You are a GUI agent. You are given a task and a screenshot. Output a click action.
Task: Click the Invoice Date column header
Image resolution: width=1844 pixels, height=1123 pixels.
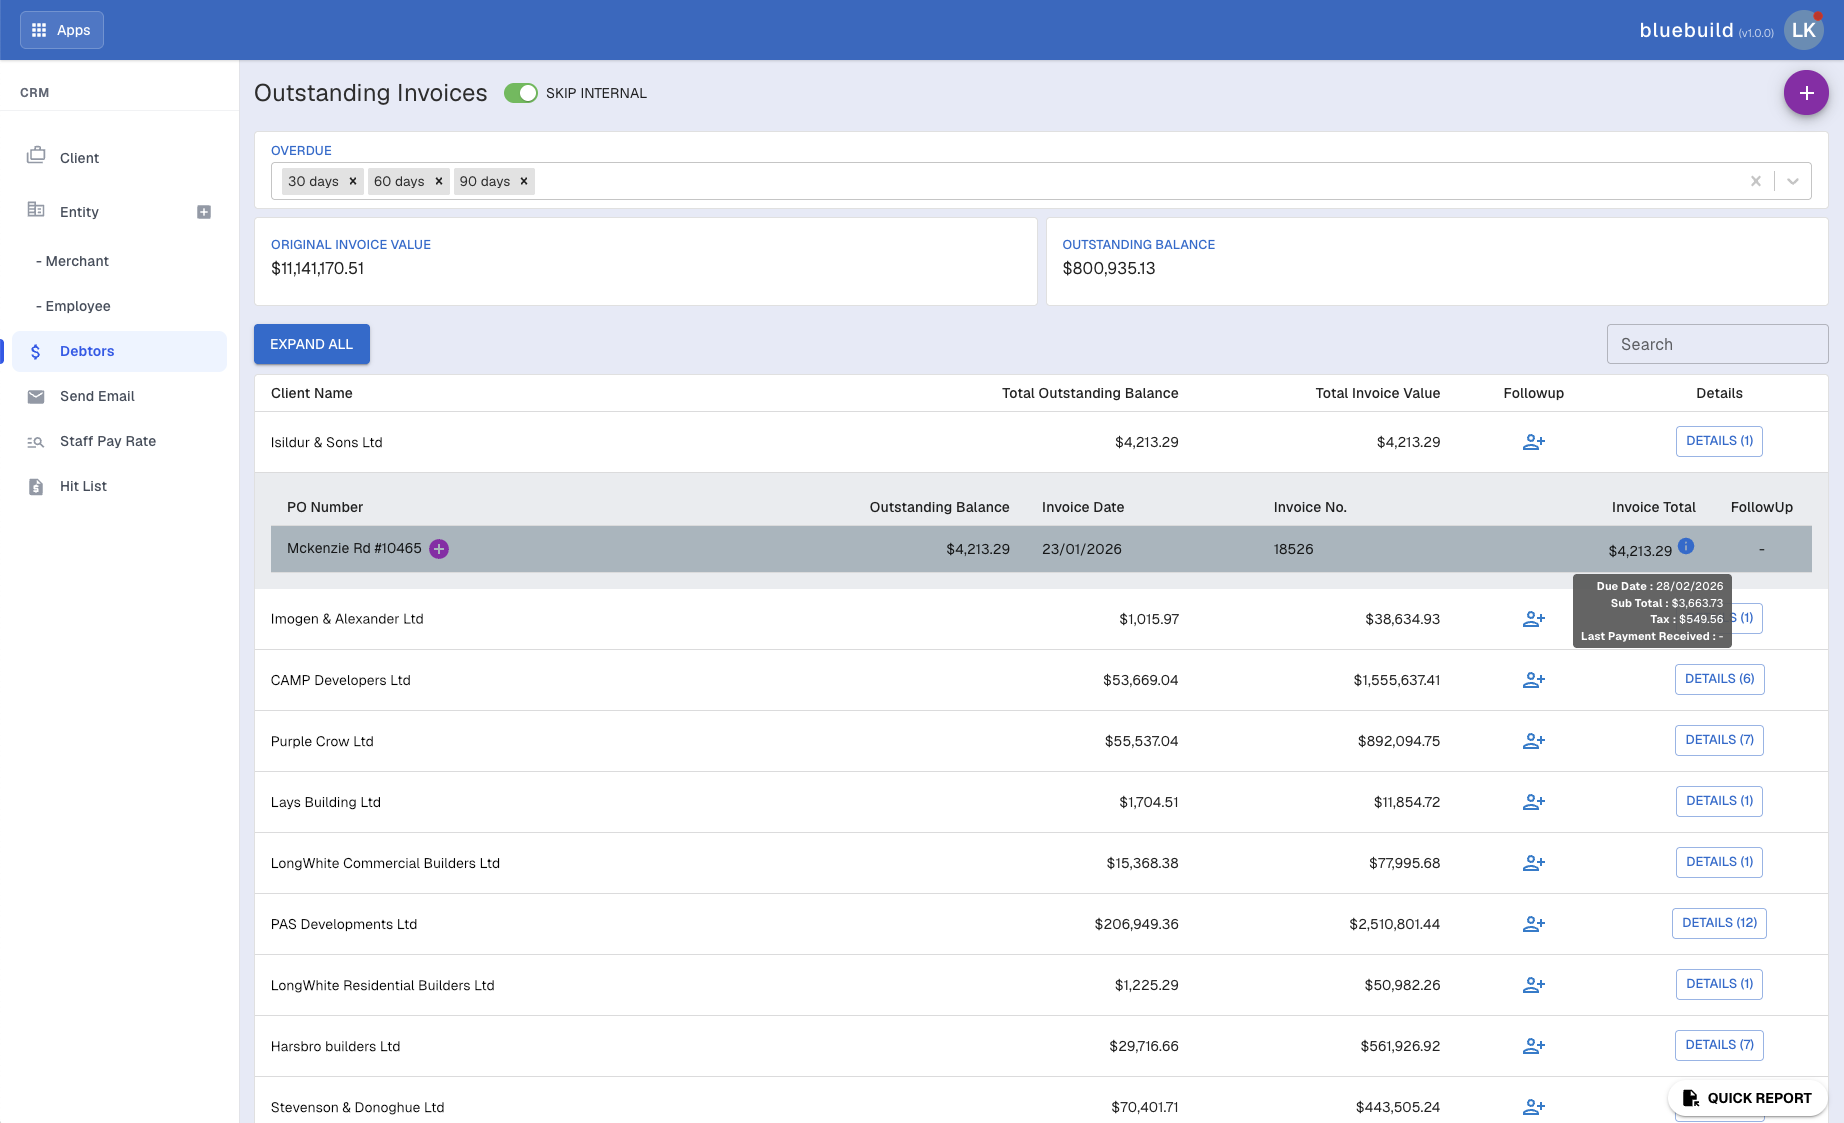[x=1083, y=507]
